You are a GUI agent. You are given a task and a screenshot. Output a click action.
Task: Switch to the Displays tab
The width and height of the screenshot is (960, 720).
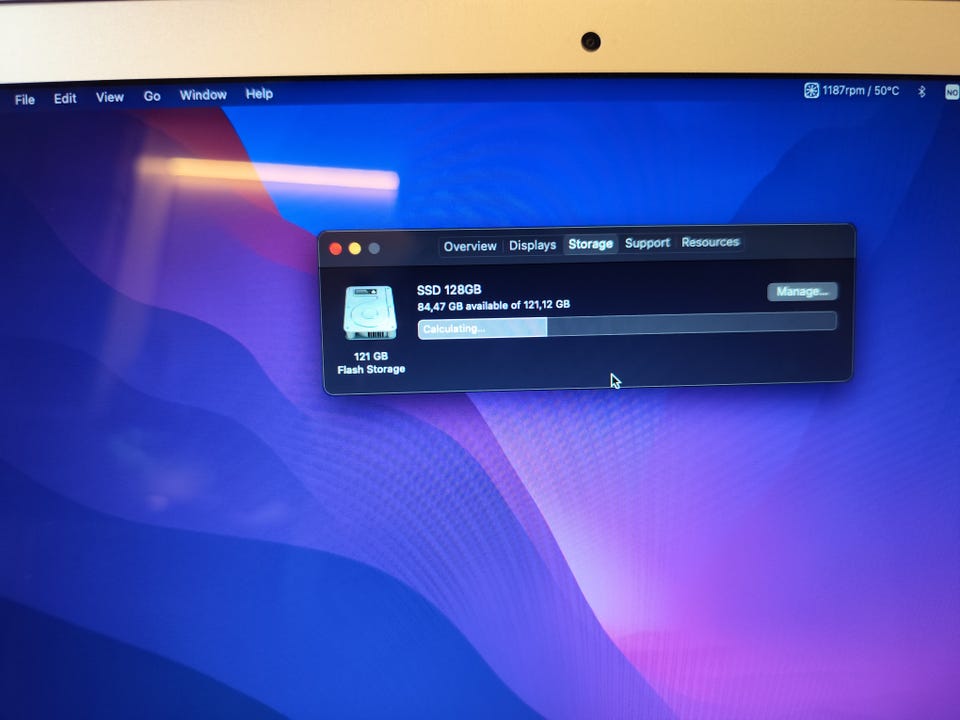pyautogui.click(x=533, y=245)
